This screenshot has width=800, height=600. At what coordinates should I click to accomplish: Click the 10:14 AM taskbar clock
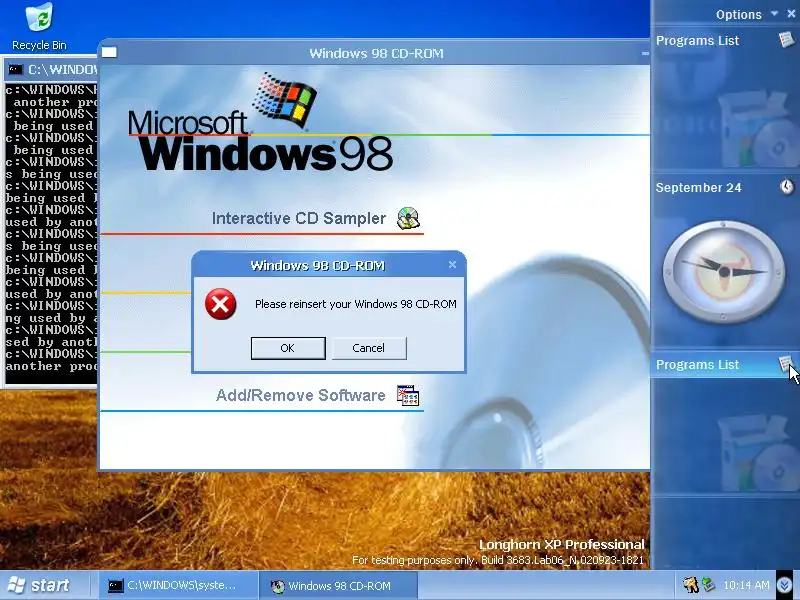tap(746, 585)
